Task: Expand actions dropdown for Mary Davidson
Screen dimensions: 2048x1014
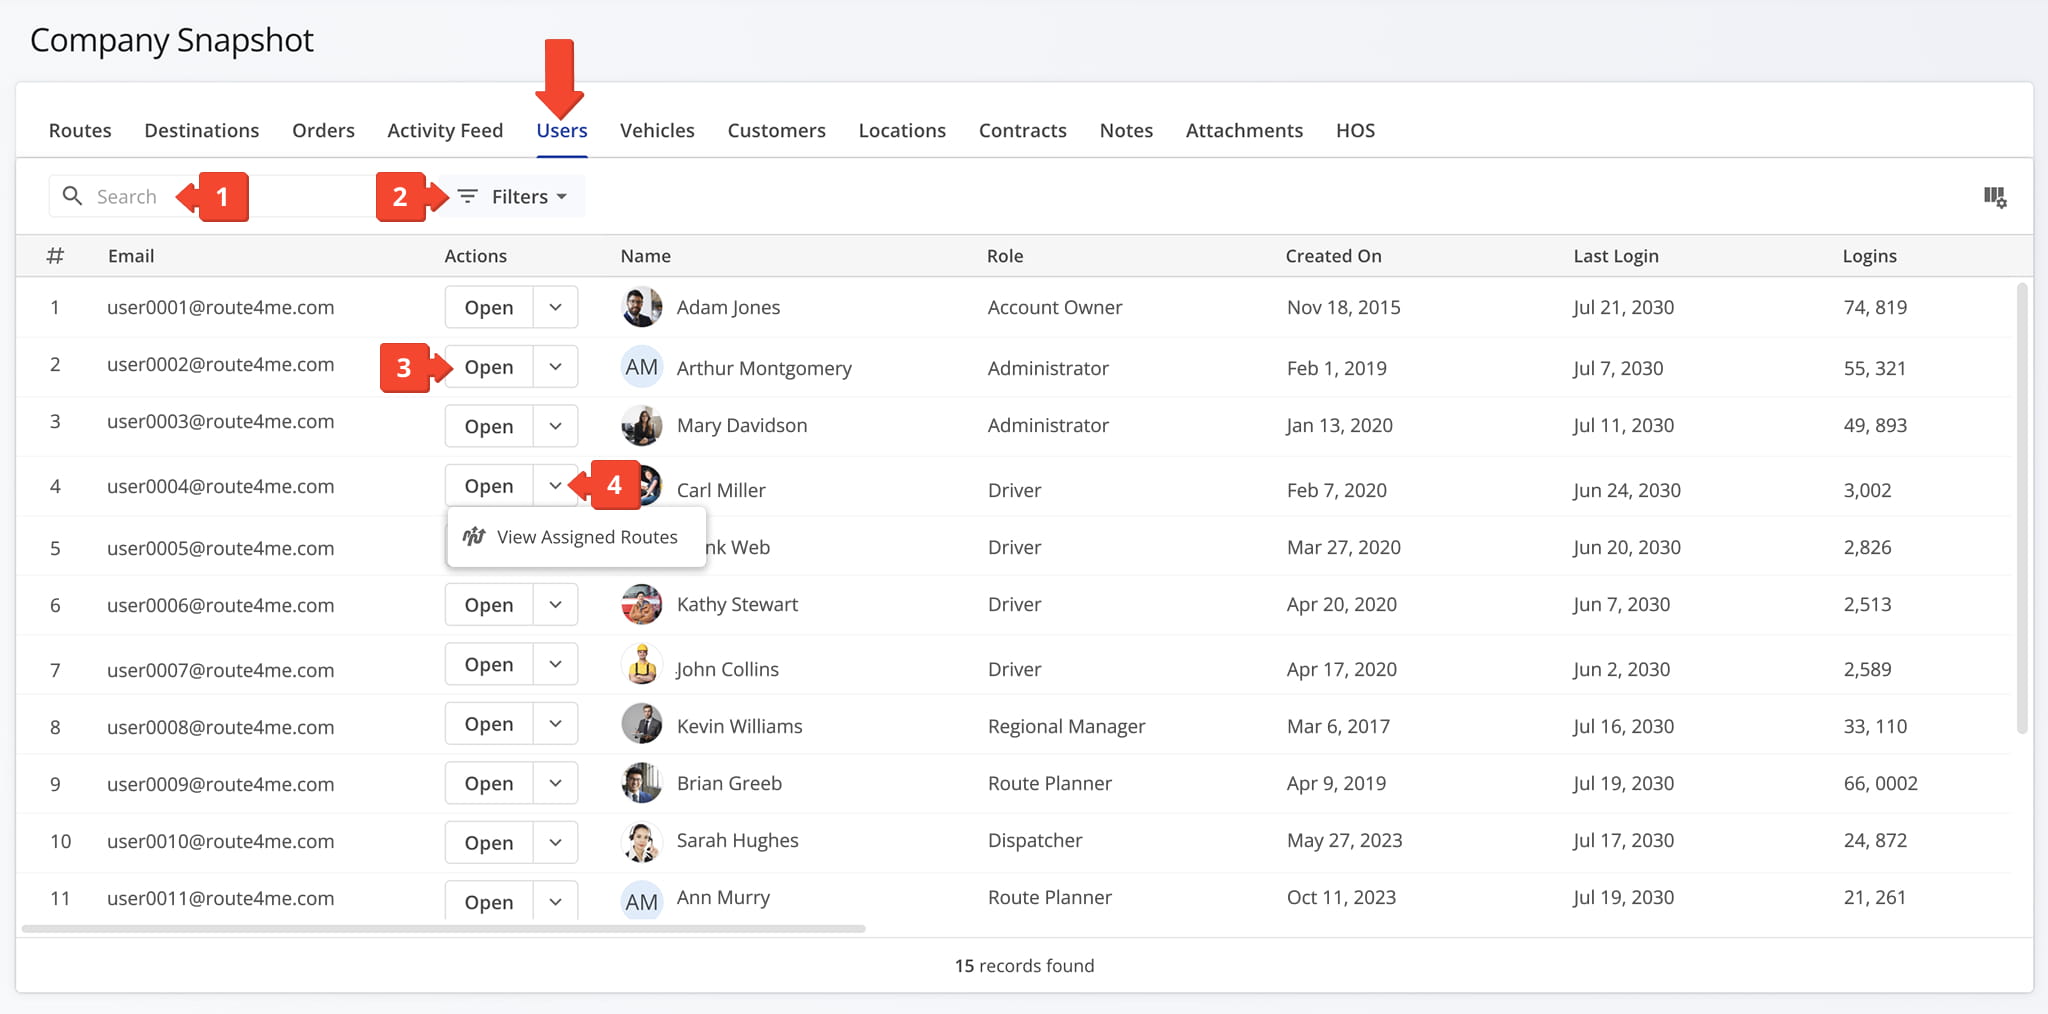Action: coord(556,426)
